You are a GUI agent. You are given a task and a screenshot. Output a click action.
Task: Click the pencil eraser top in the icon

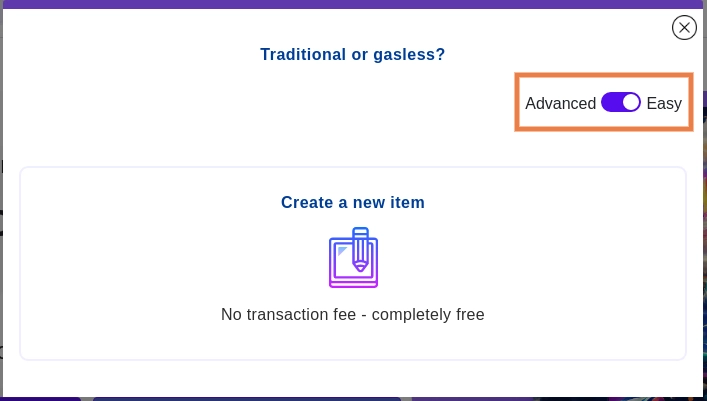[x=361, y=232]
